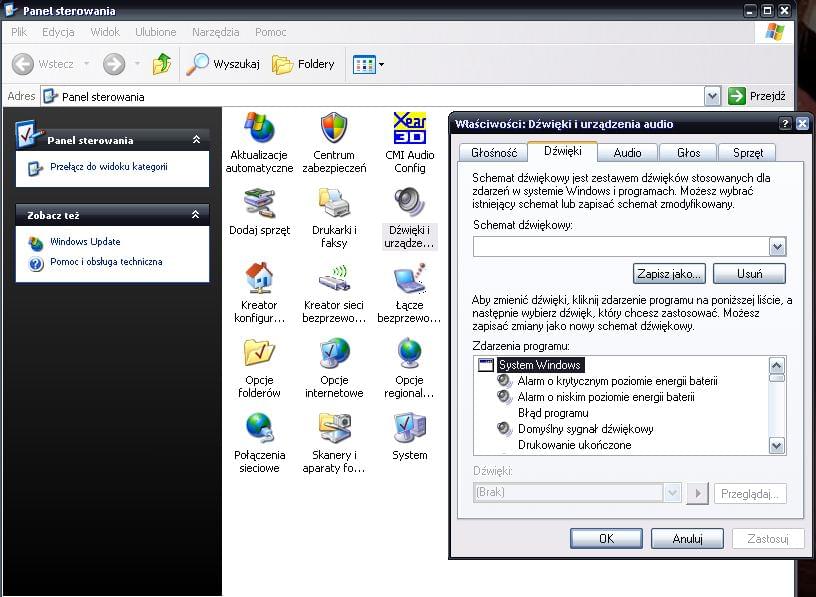Viewport: 816px width, 597px height.
Task: Click the Przeglądaj button
Action: pos(750,493)
